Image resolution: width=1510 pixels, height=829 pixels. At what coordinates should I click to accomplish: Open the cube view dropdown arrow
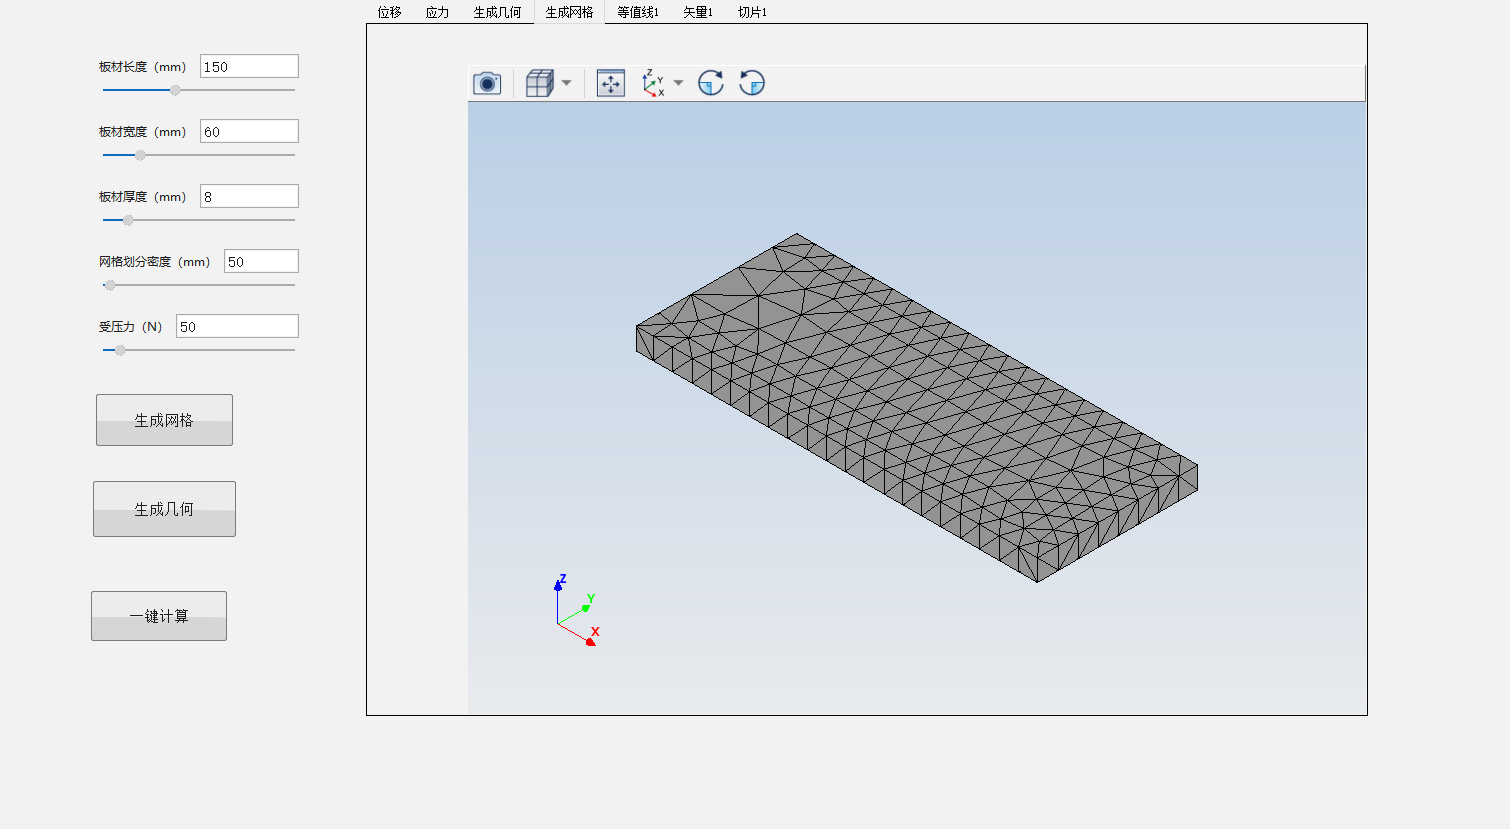(x=566, y=83)
